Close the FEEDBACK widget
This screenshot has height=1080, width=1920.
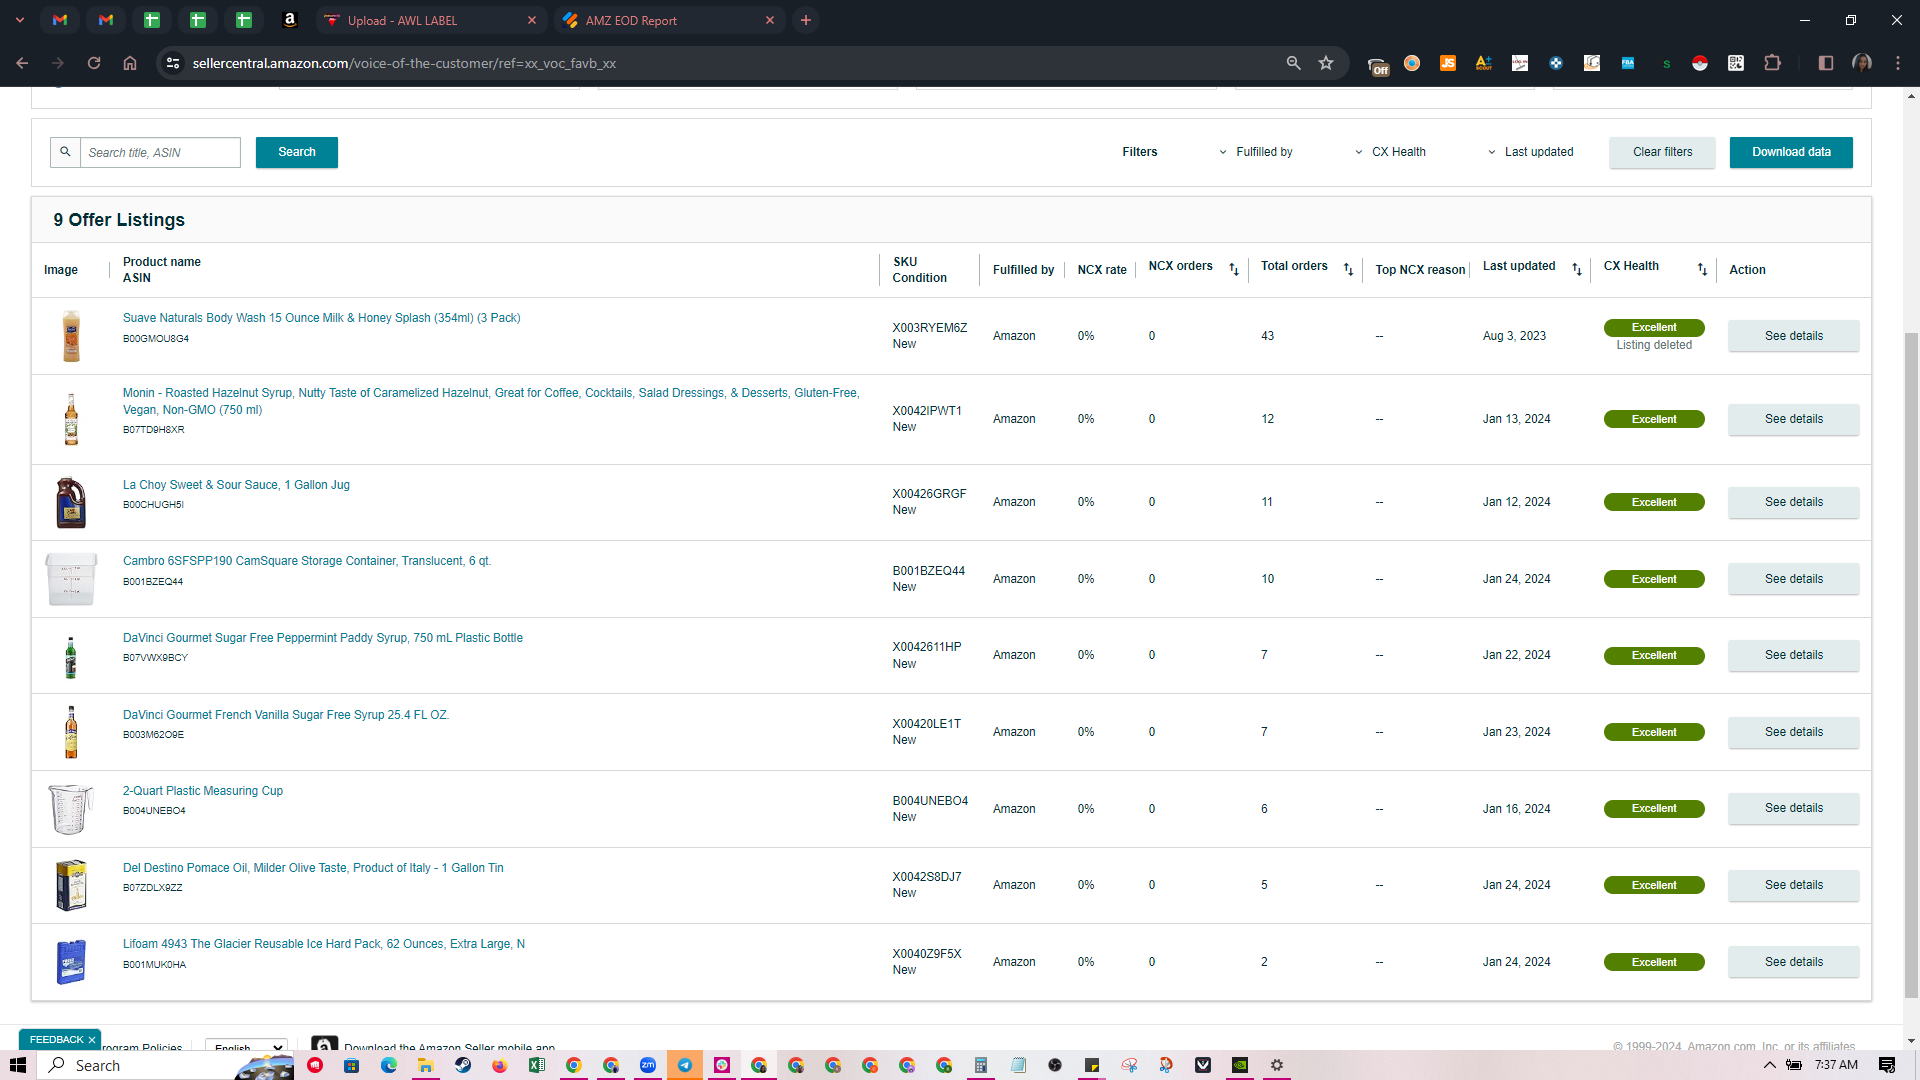(91, 1040)
